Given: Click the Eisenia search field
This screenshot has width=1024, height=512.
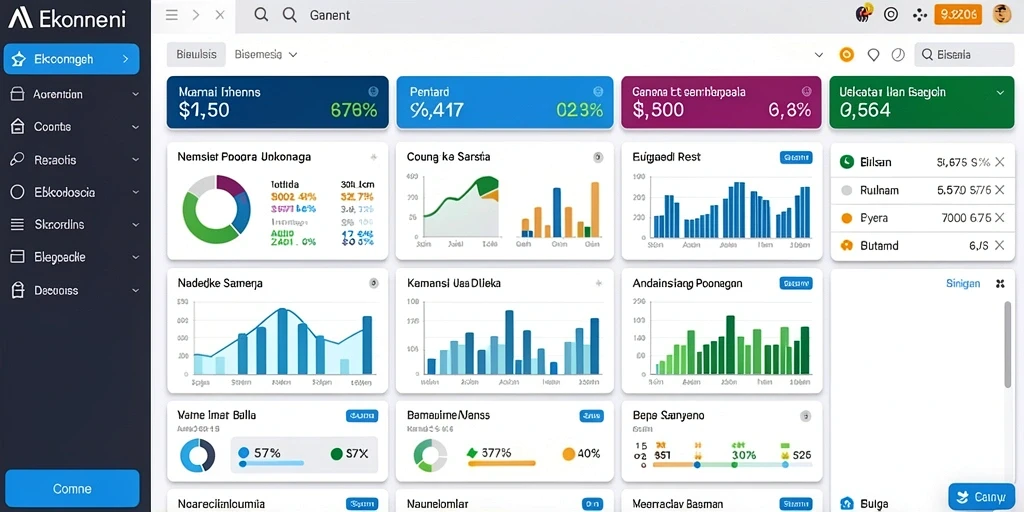Looking at the screenshot, I should coord(964,55).
